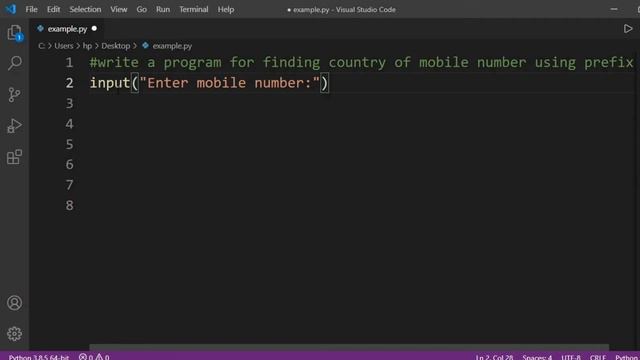Click Desktop in the breadcrumb path
The width and height of the screenshot is (640, 360).
click(116, 46)
